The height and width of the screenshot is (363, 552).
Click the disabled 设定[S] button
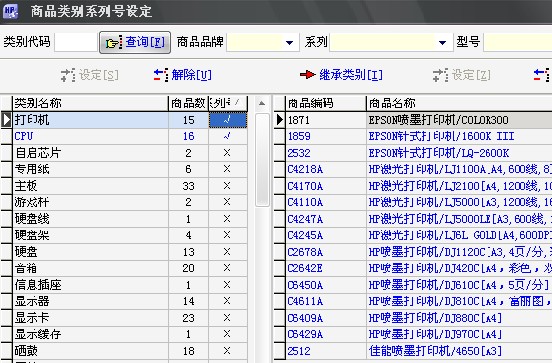89,75
